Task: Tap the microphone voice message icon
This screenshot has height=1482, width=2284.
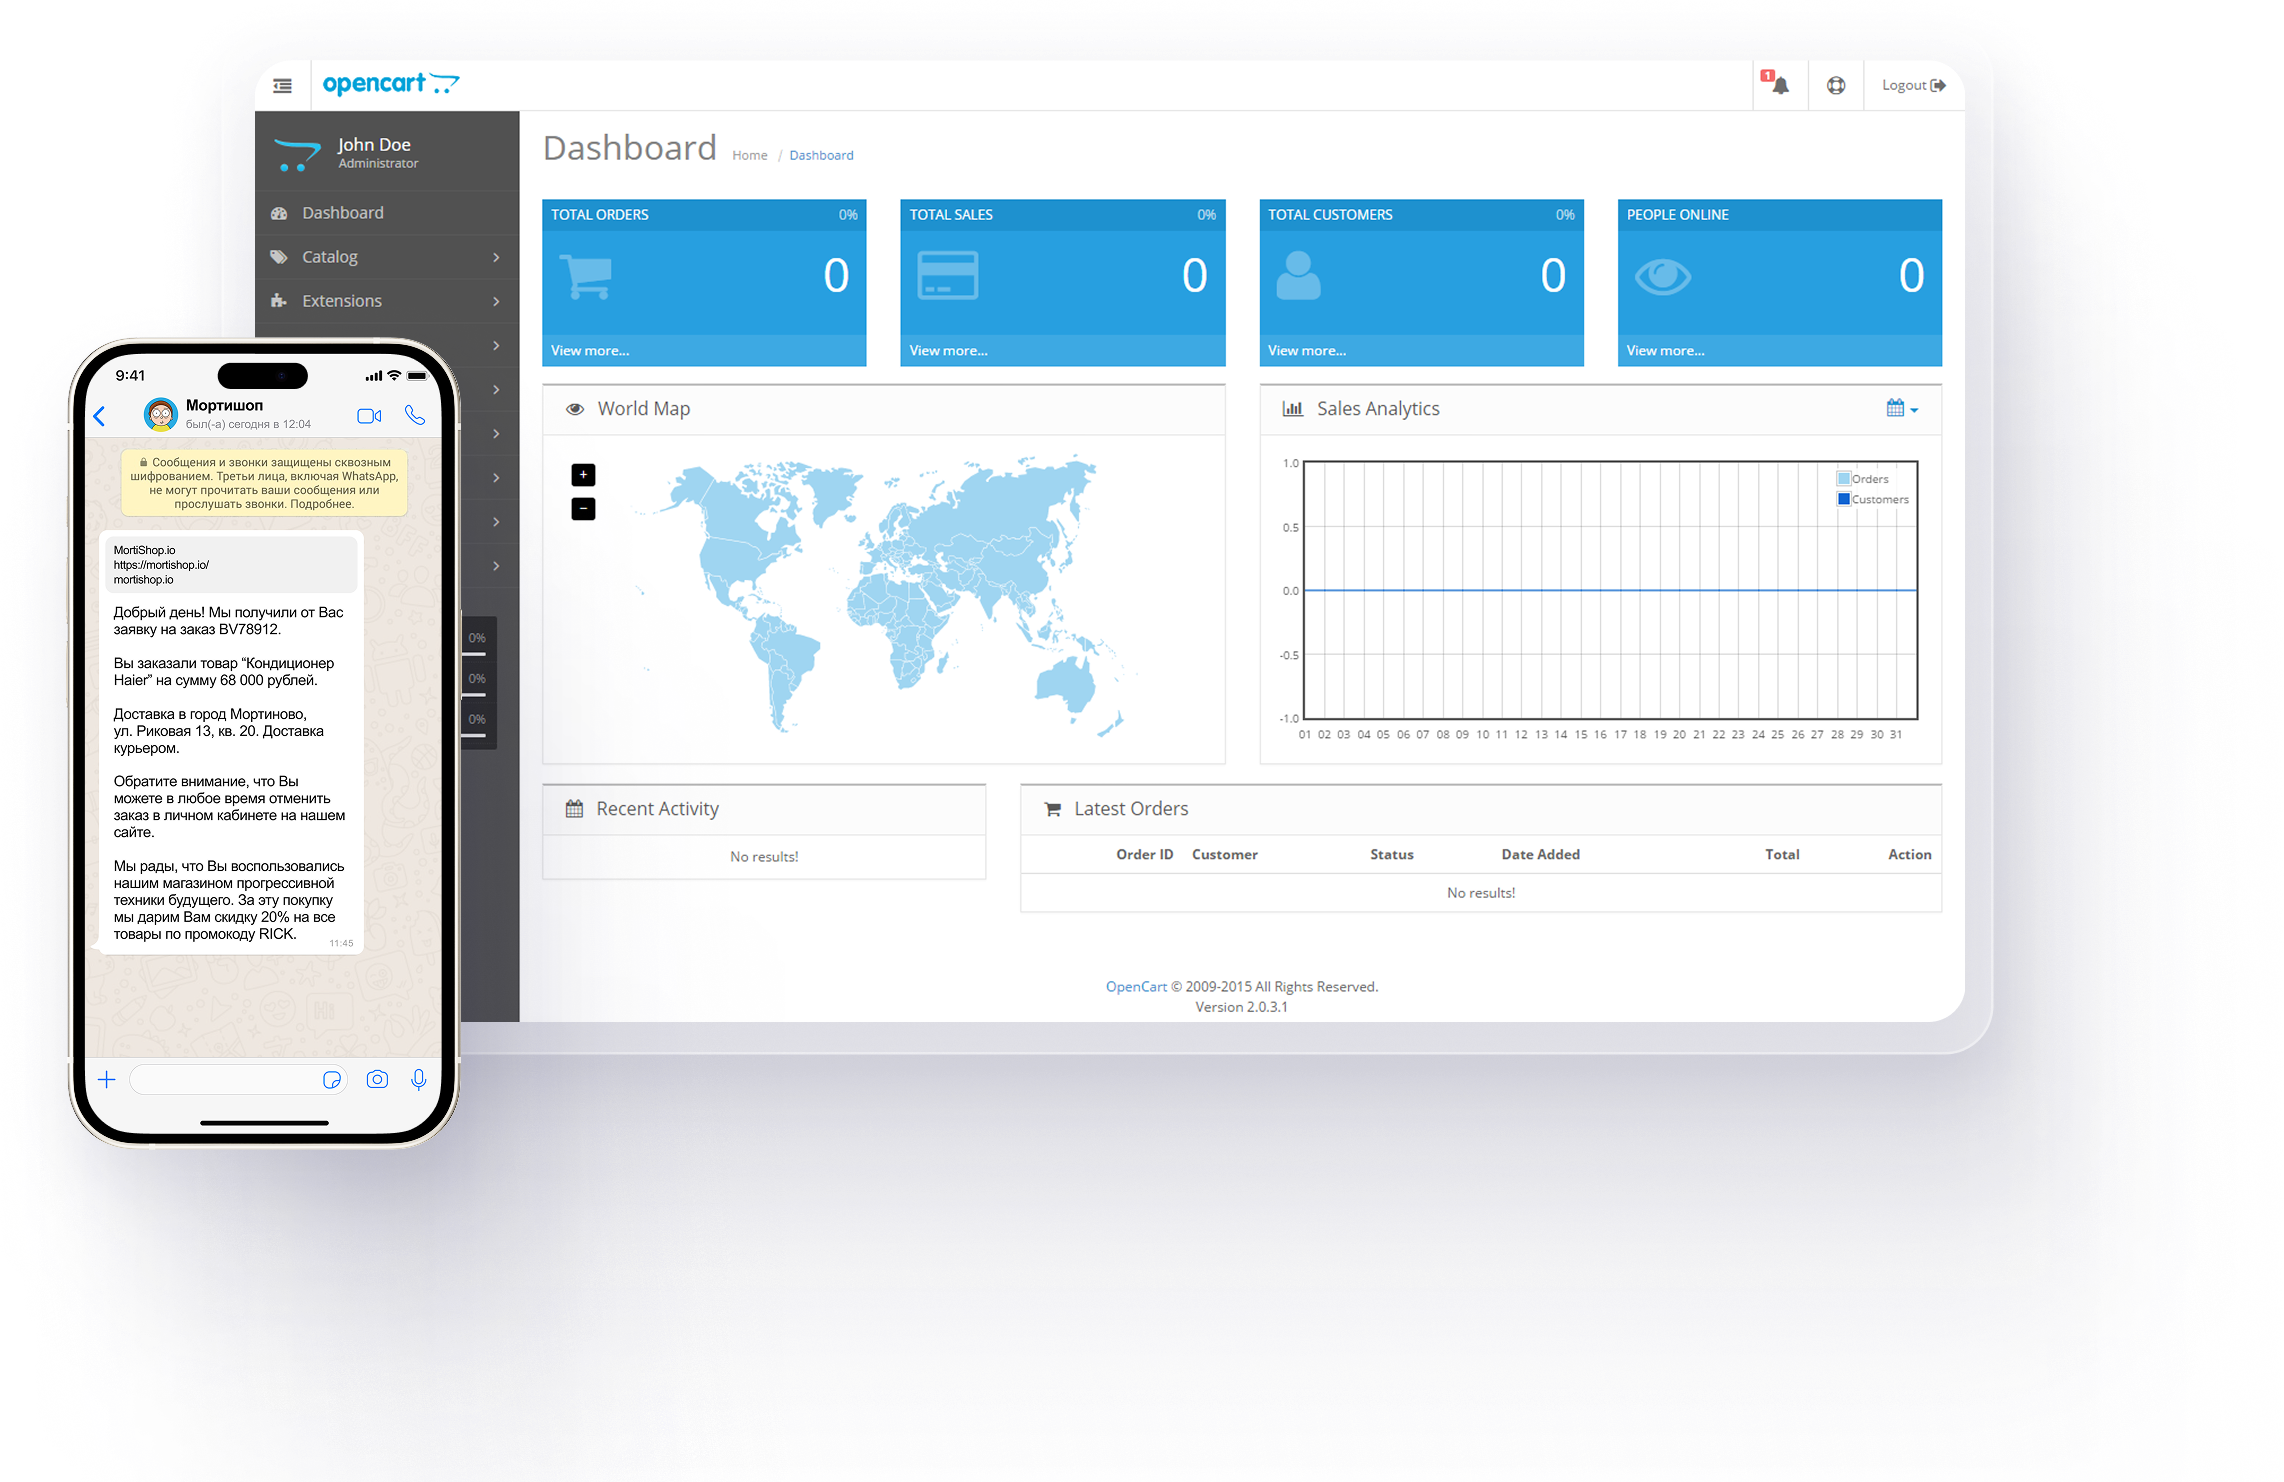Action: [419, 1079]
